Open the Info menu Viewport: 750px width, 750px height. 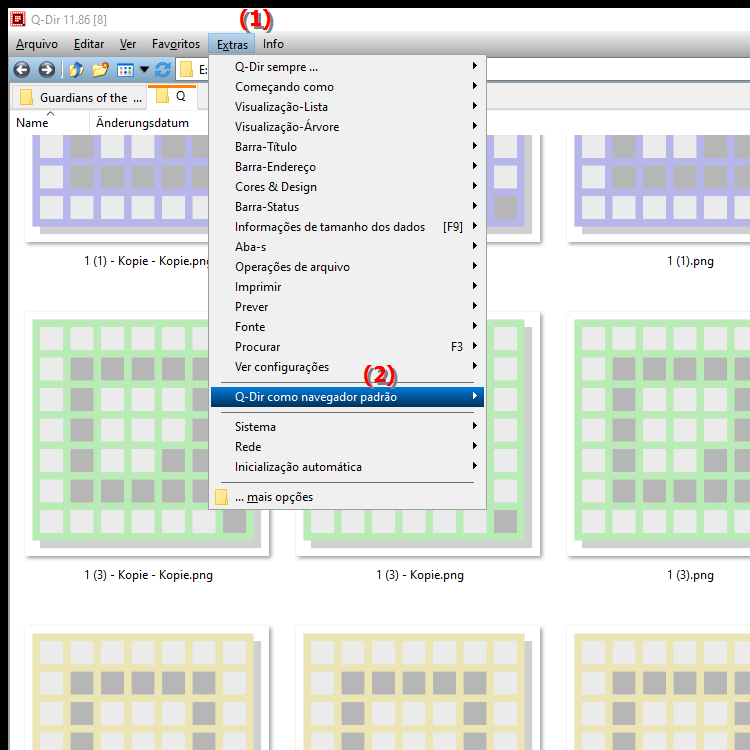pyautogui.click(x=273, y=44)
